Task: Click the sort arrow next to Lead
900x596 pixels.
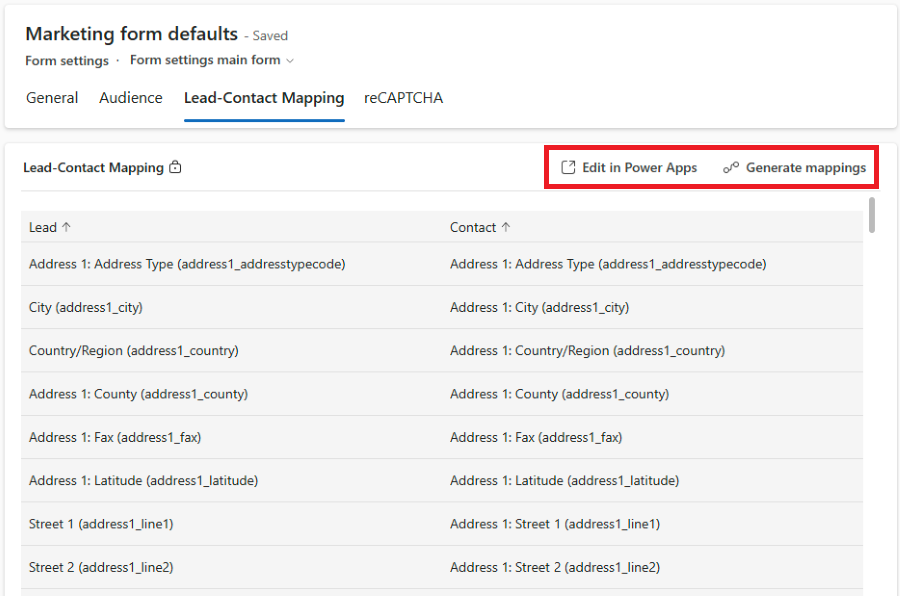Action: tap(67, 227)
